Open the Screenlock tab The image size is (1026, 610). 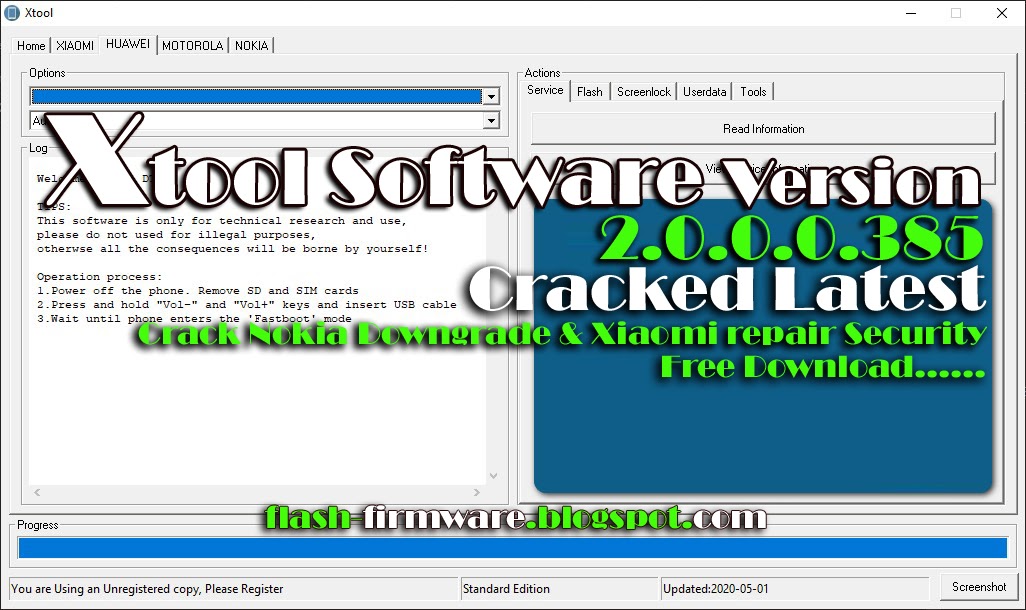644,91
